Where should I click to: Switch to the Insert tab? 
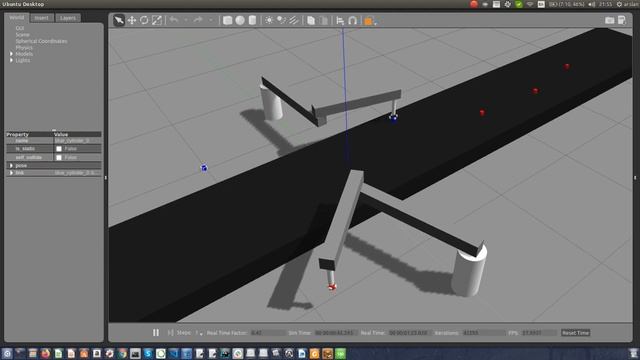coord(41,18)
